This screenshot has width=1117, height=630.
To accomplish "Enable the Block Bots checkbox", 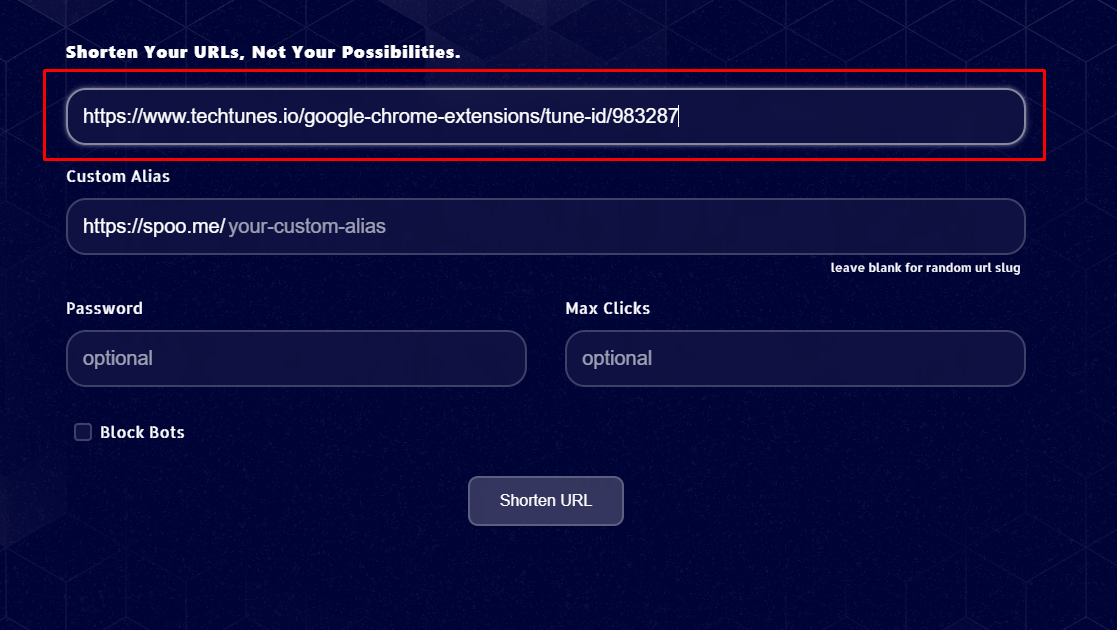I will click(83, 432).
